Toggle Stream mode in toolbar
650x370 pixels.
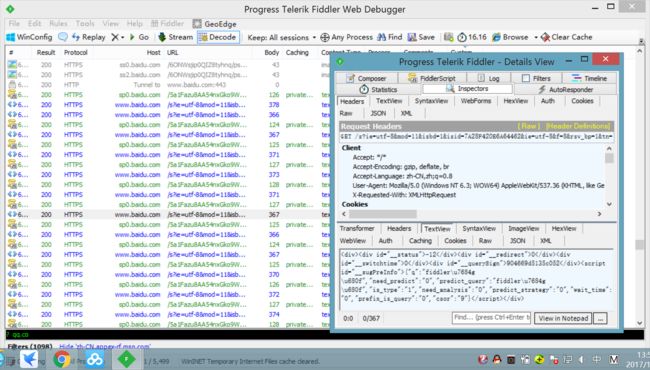[176, 37]
